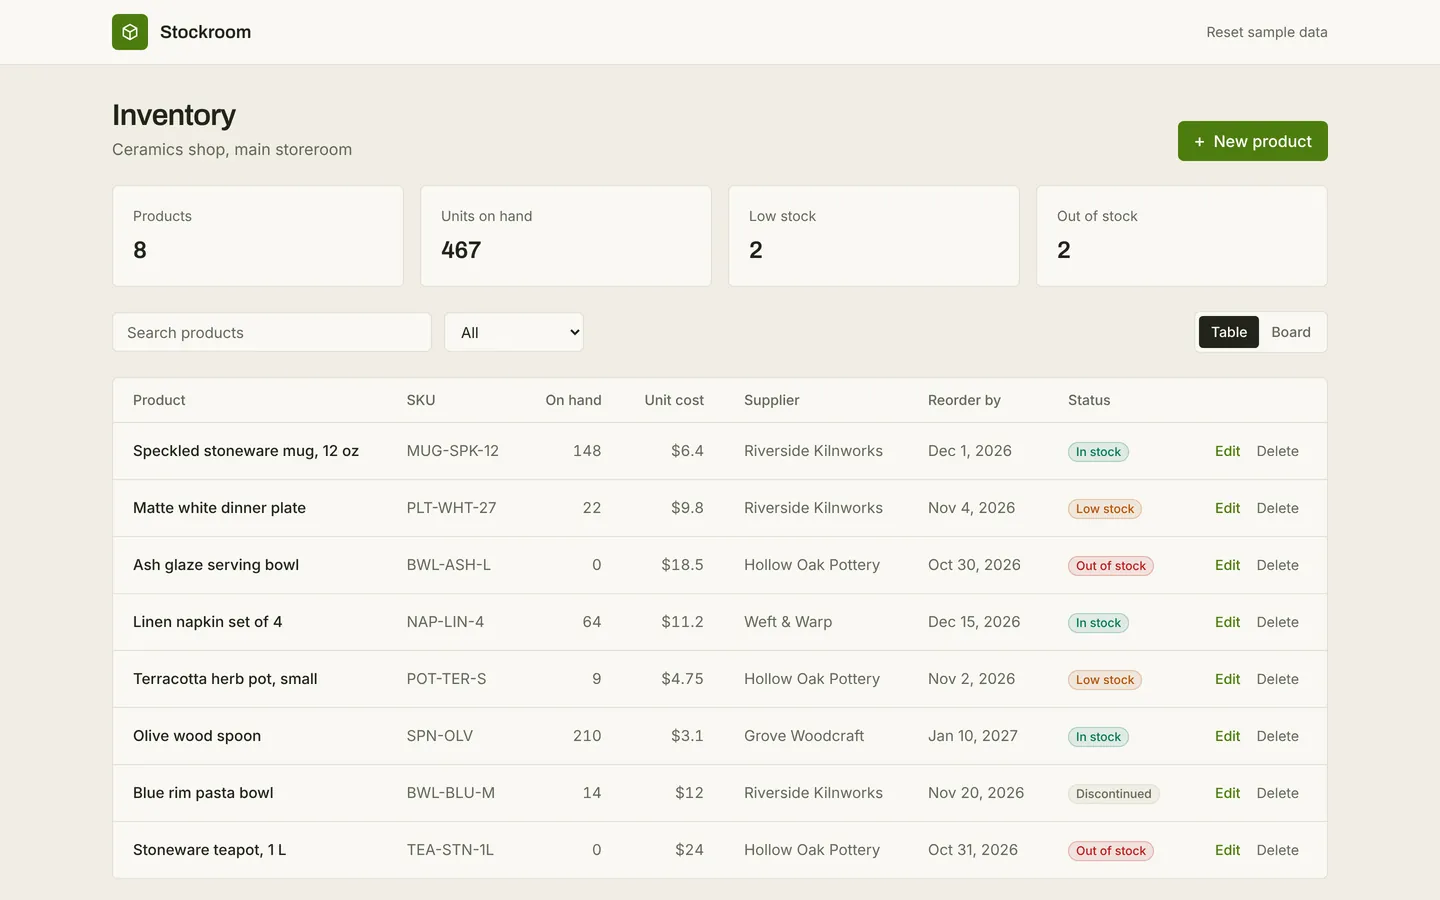Delete the Speckled stoneware mug row
Screen dimensions: 1440x900
pos(1277,451)
